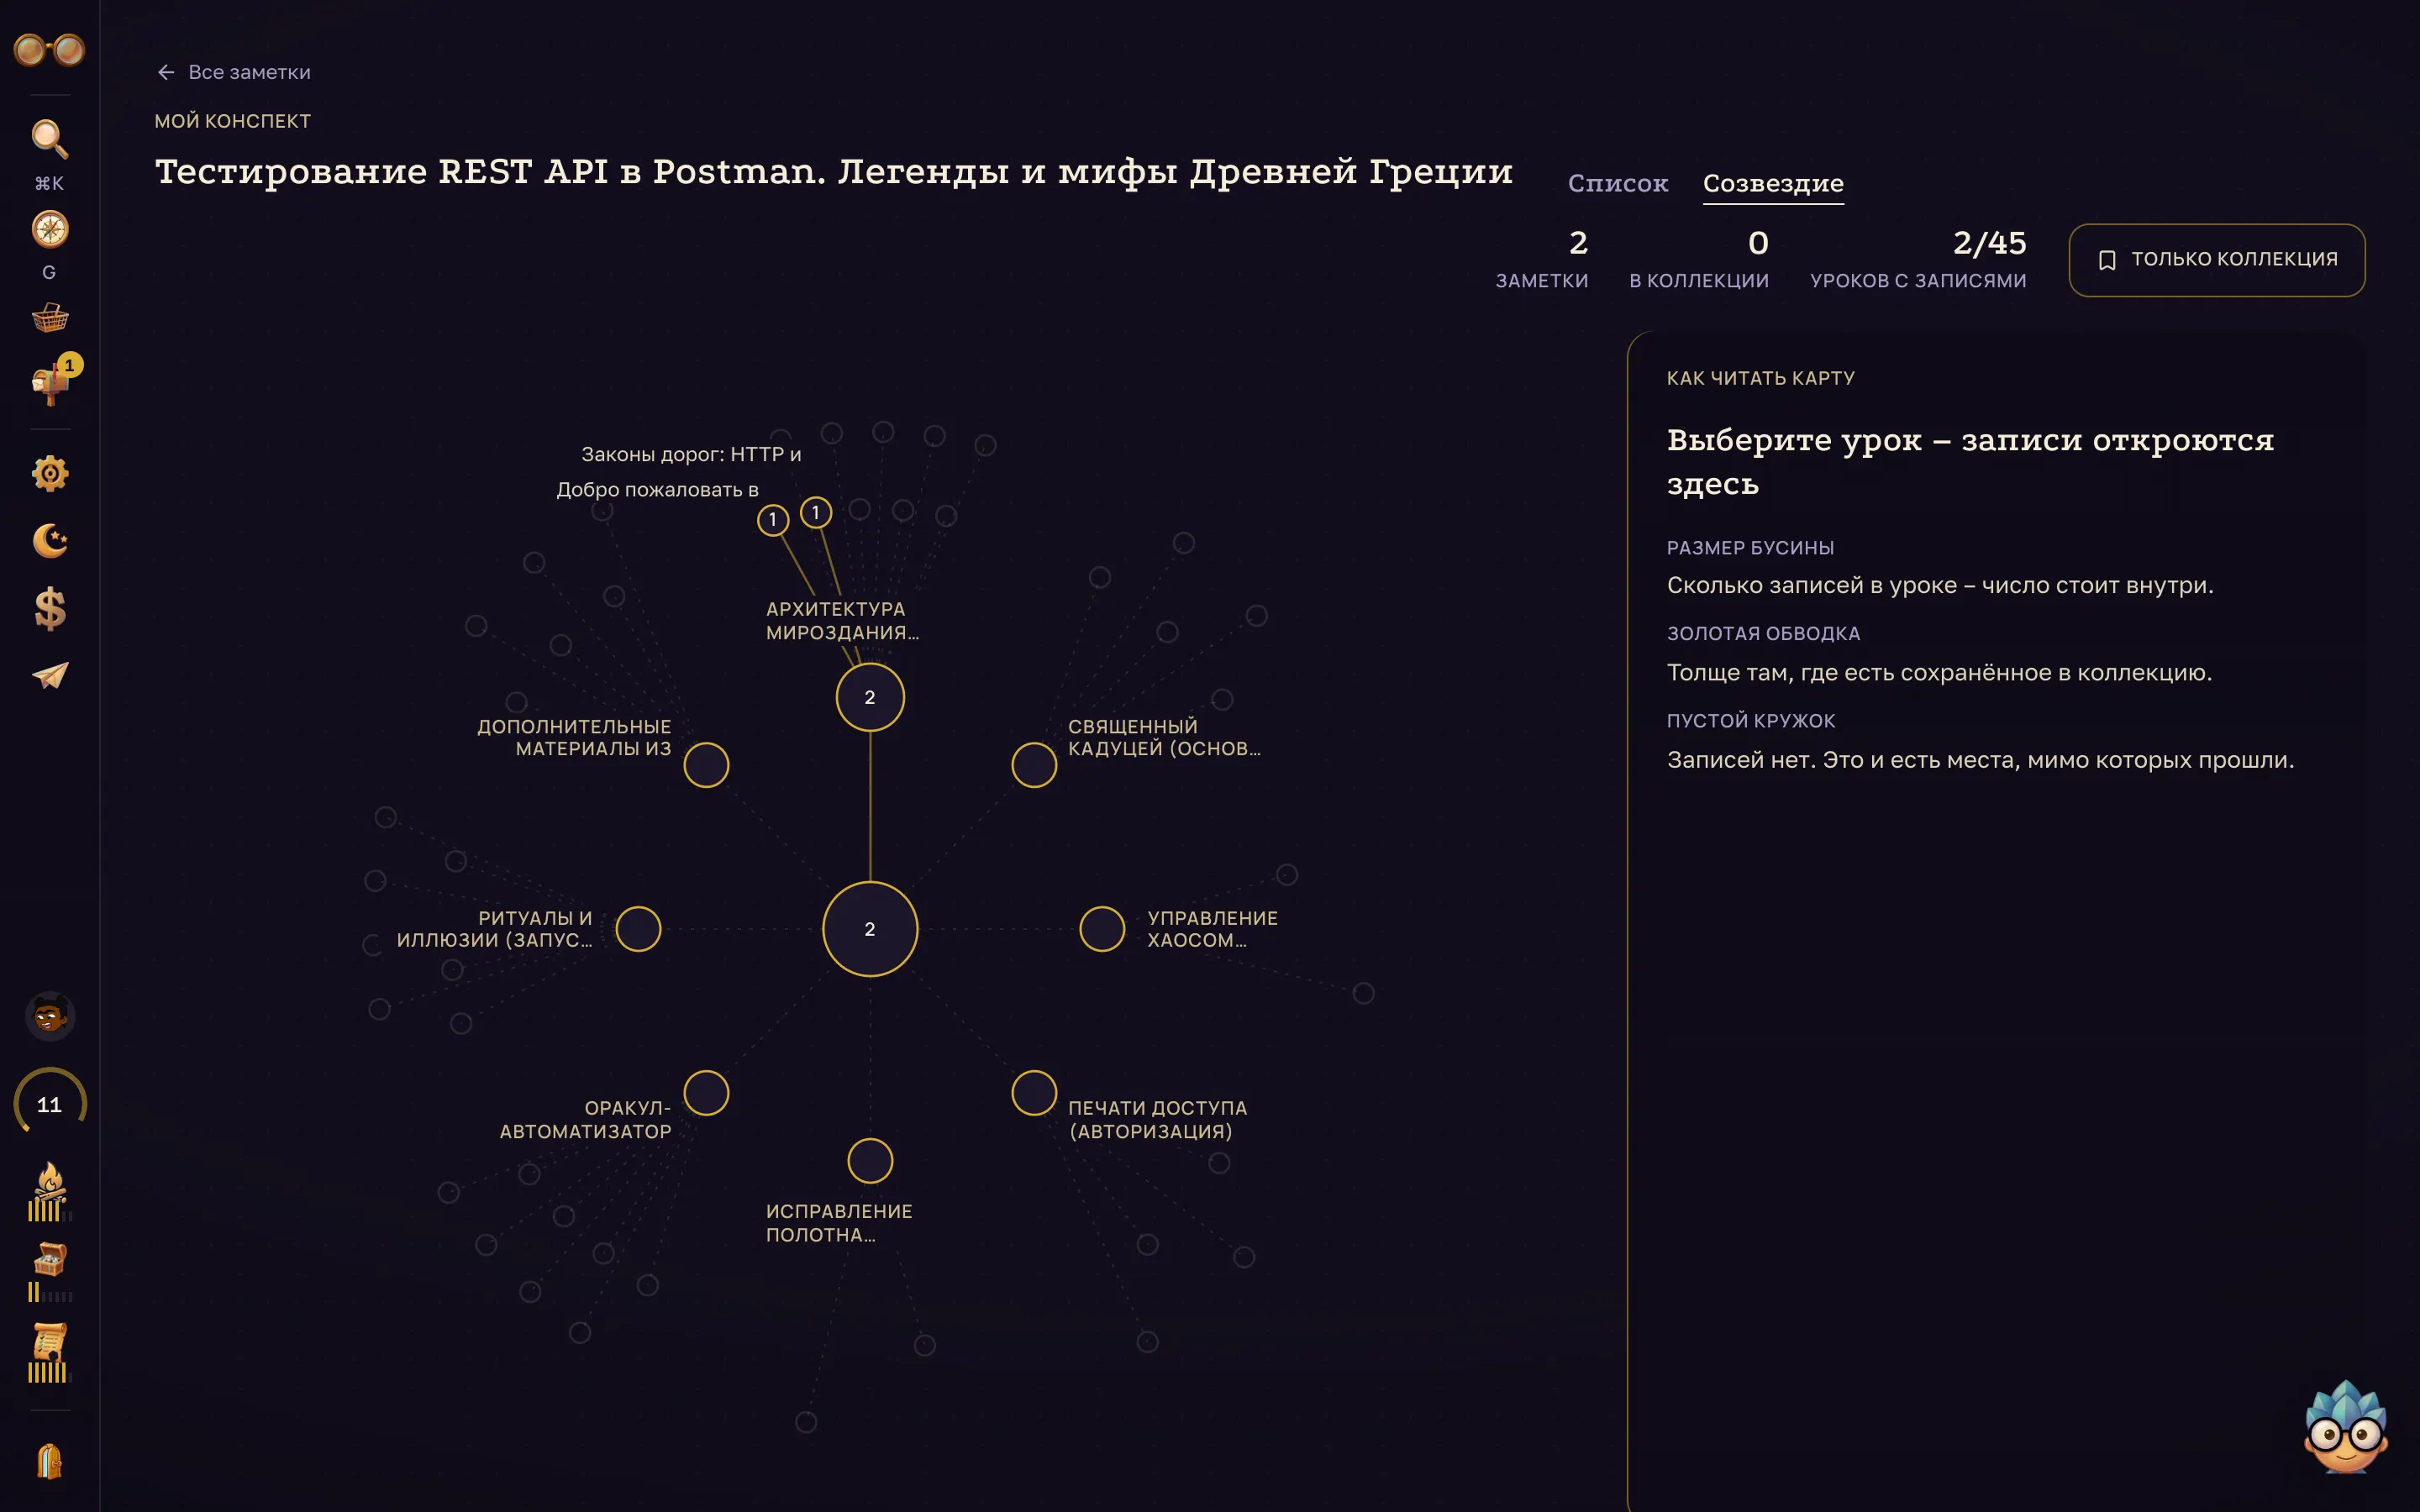Screen dimensions: 2420x1512
Task: Select the Архитектура мироздания node with 2
Action: [x=870, y=697]
